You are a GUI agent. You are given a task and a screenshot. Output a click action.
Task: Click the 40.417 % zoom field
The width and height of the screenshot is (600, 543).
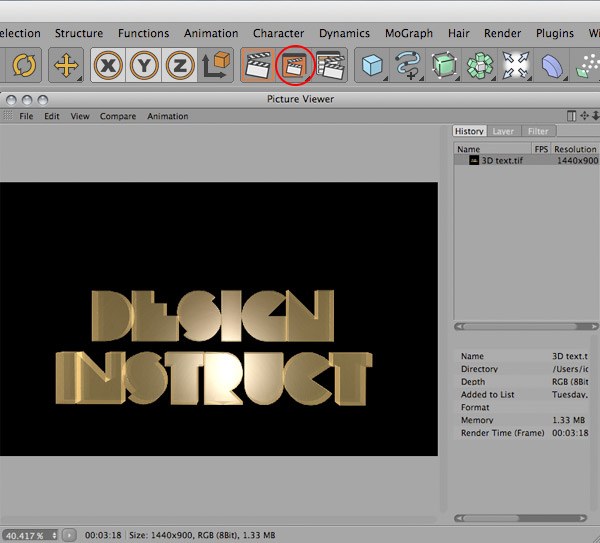click(x=26, y=535)
